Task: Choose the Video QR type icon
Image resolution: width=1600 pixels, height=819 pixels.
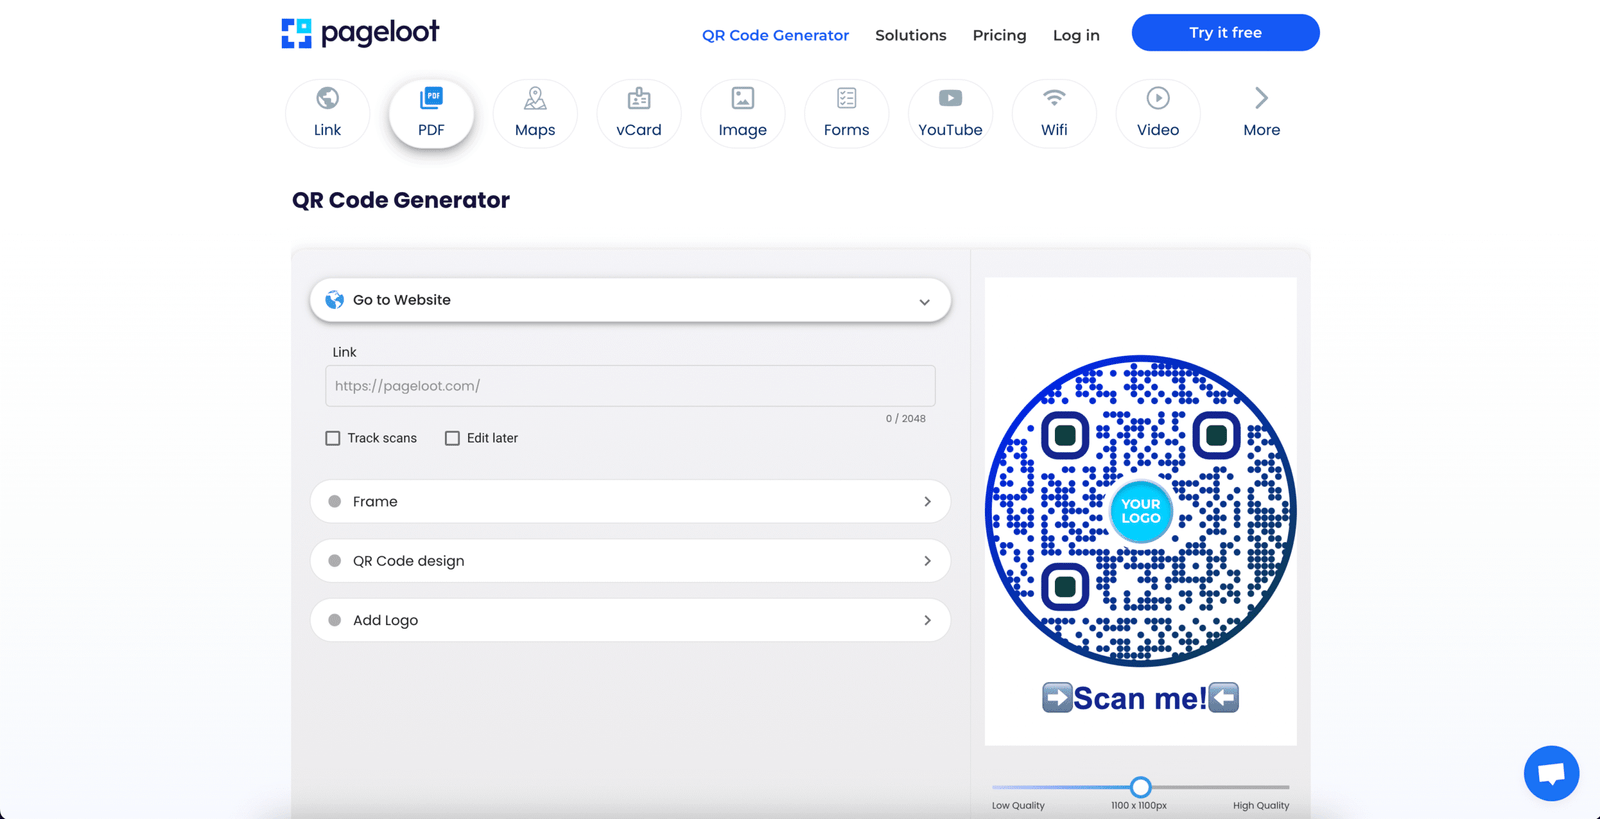Action: [x=1158, y=113]
